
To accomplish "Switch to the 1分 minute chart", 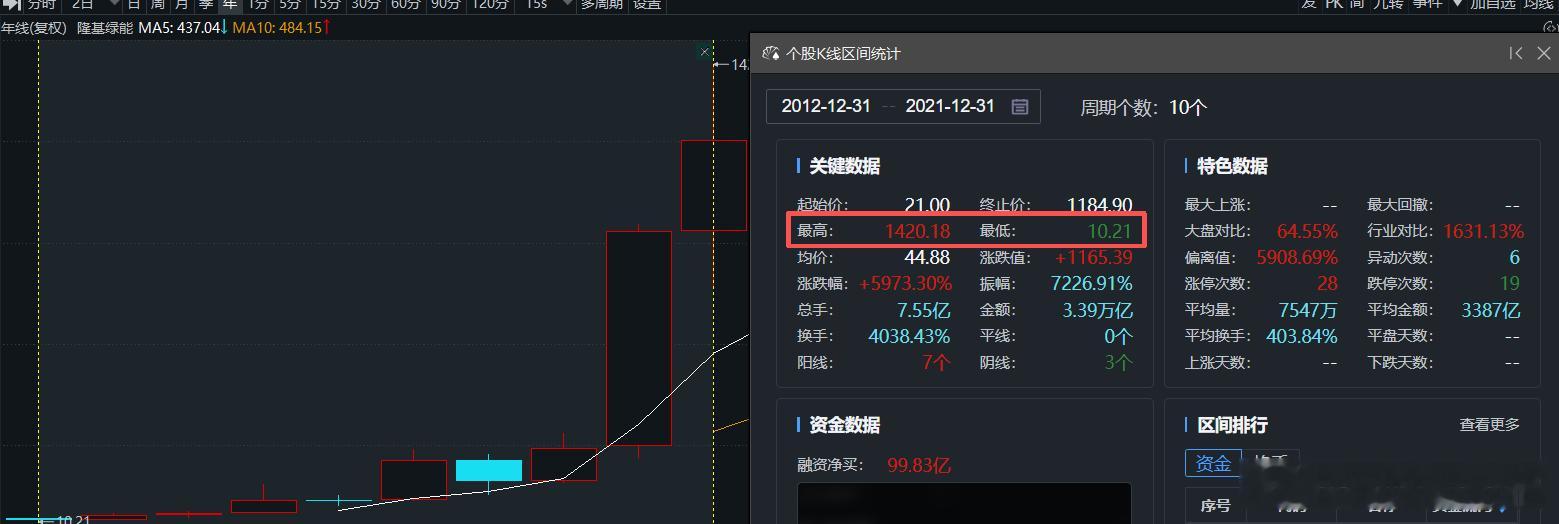I will coord(258,4).
